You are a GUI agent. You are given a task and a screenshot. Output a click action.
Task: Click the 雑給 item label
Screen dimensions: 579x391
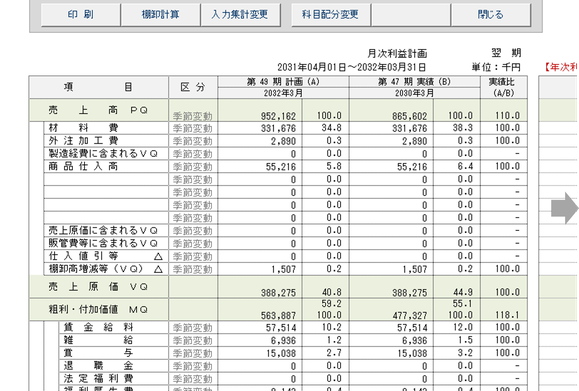click(x=98, y=340)
